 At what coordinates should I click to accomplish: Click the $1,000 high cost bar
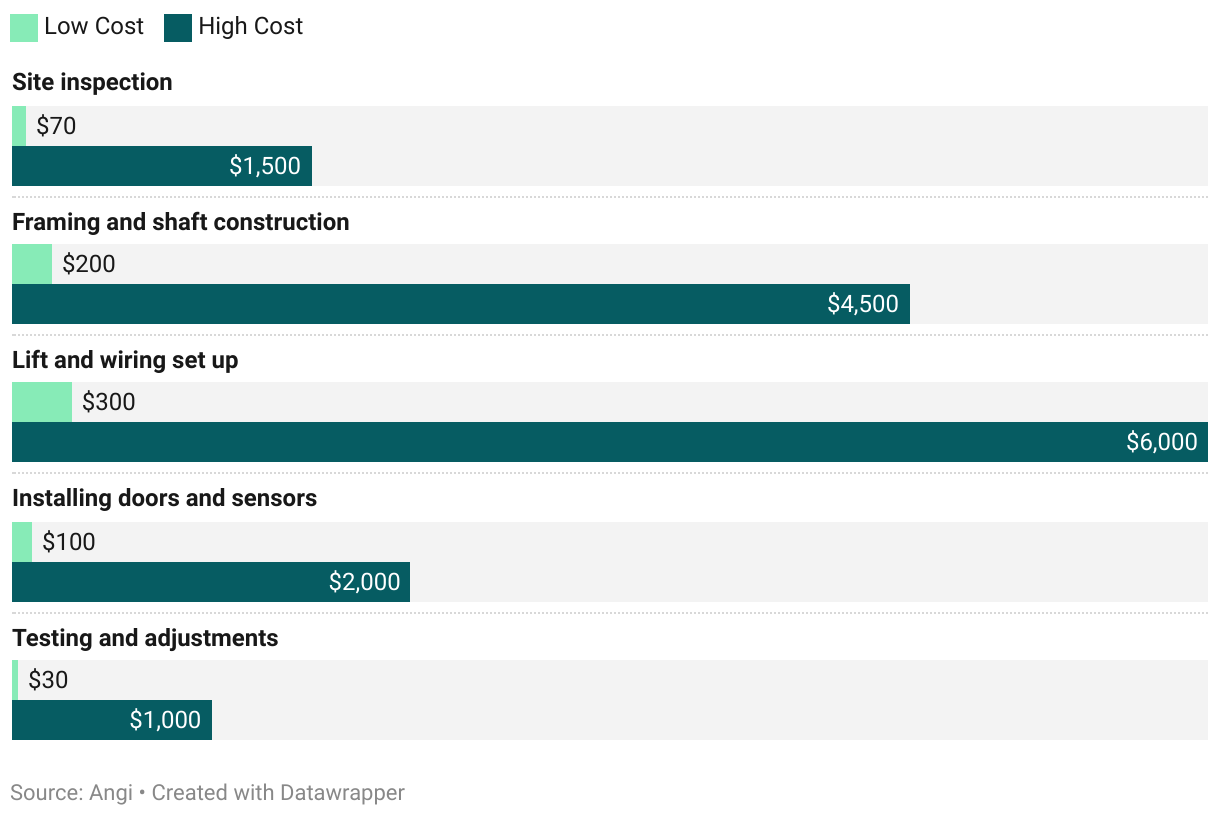coord(112,720)
